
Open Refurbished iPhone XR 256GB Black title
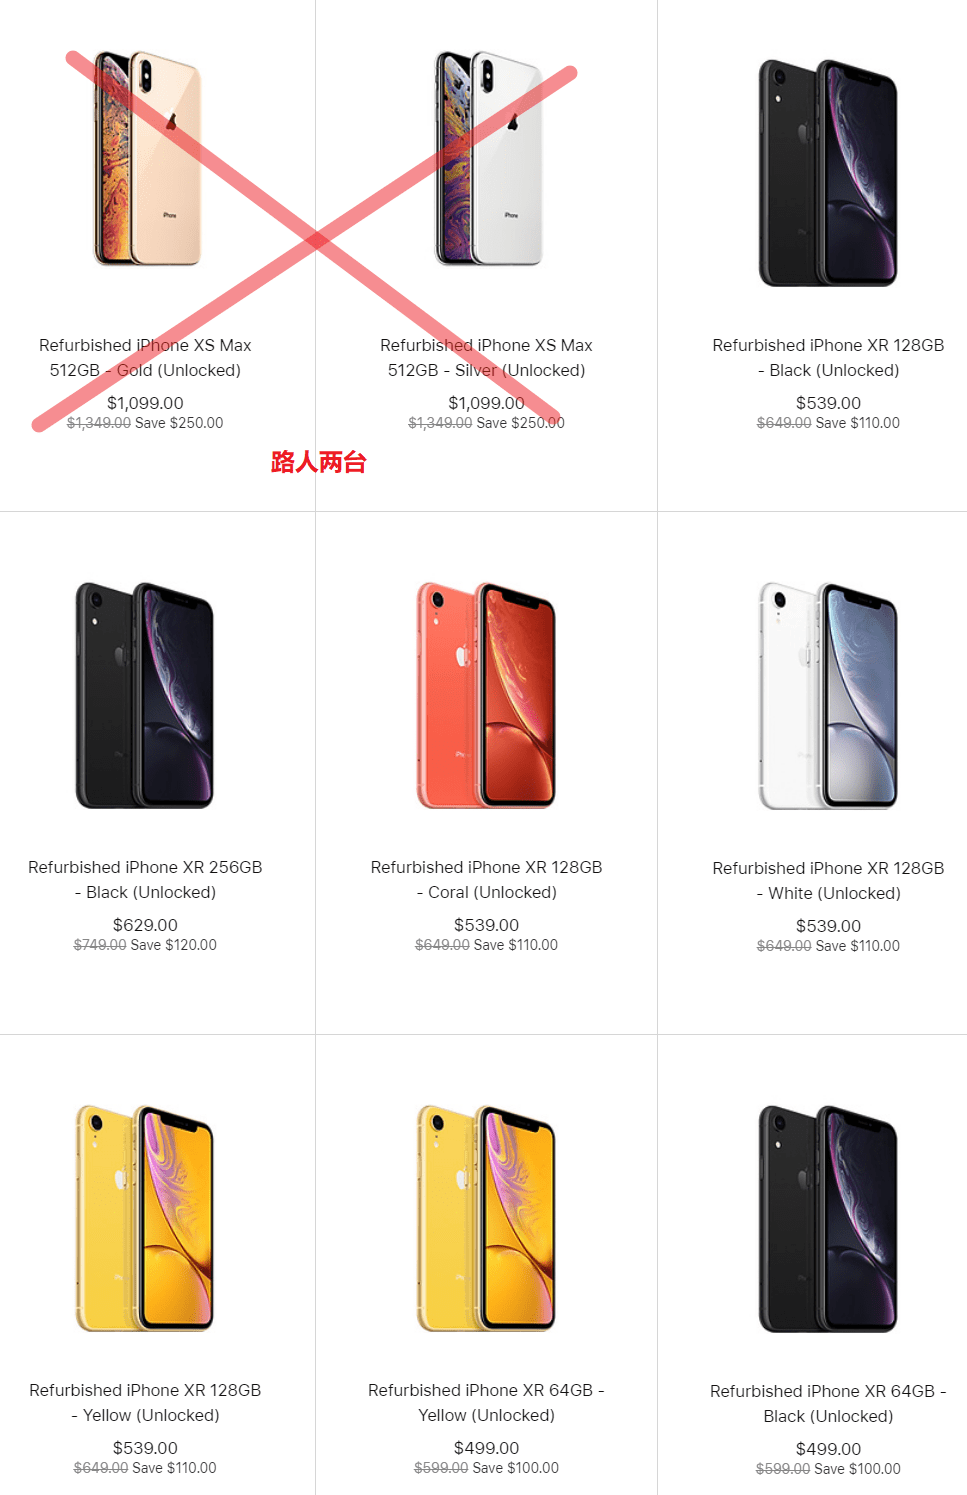(145, 879)
